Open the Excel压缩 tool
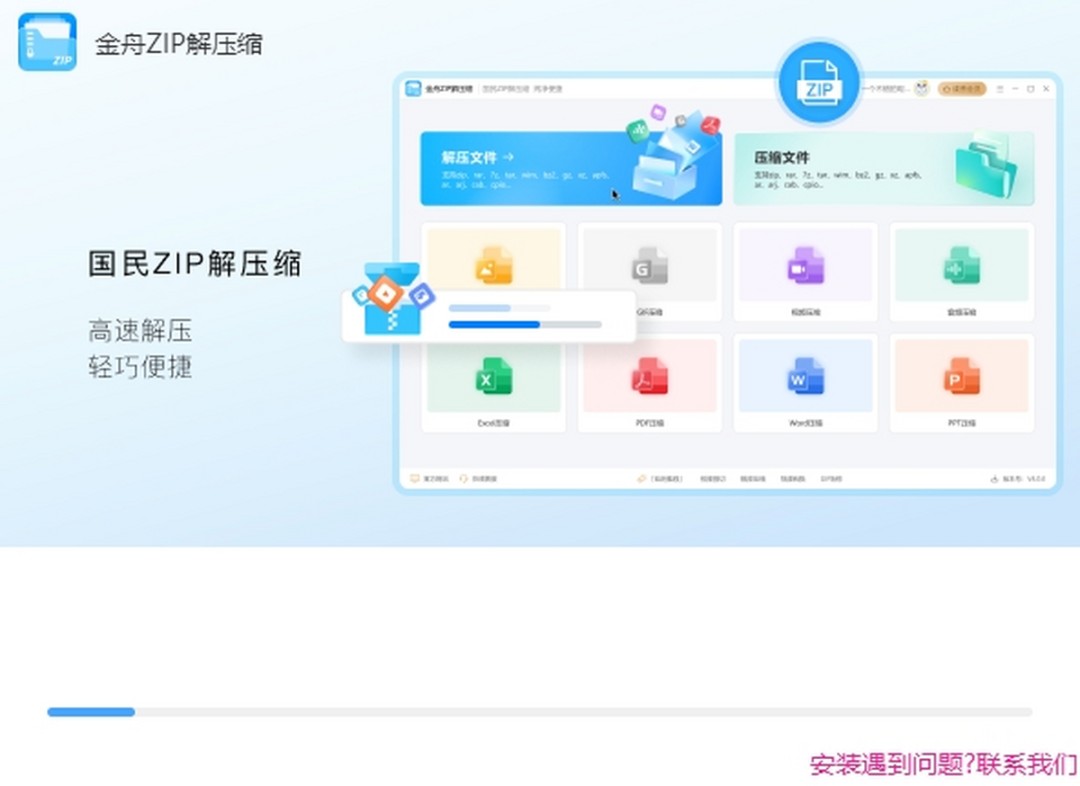 point(494,381)
